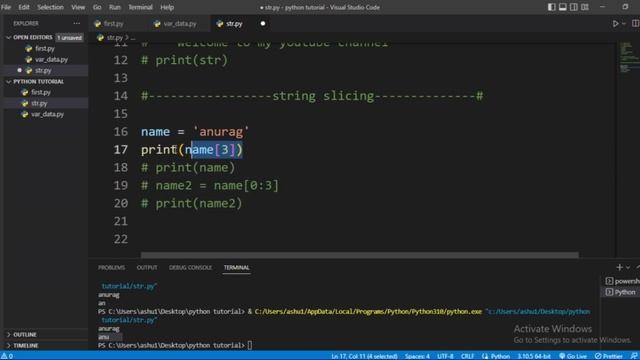Click editor horizontal scrollbar
640x360 pixels.
[359, 255]
